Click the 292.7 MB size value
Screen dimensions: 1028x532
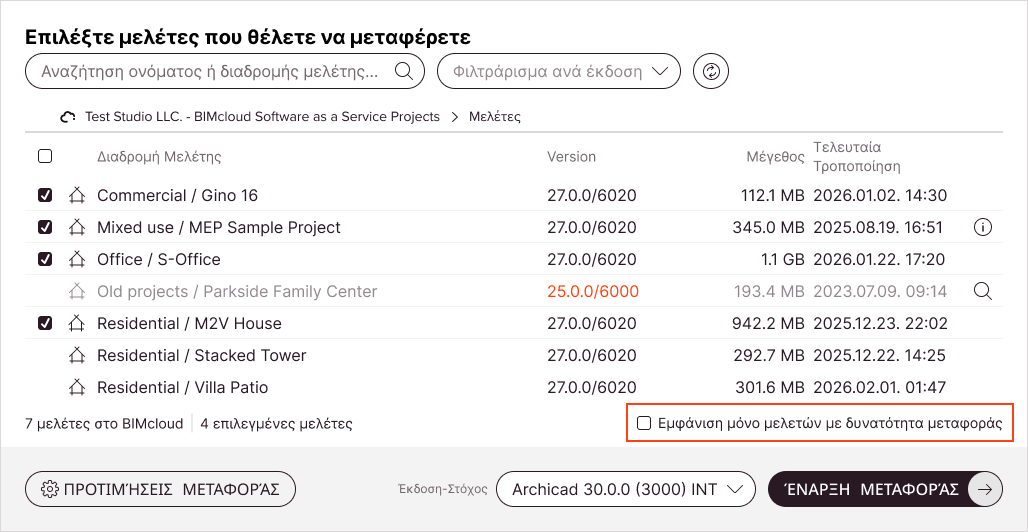(x=768, y=356)
